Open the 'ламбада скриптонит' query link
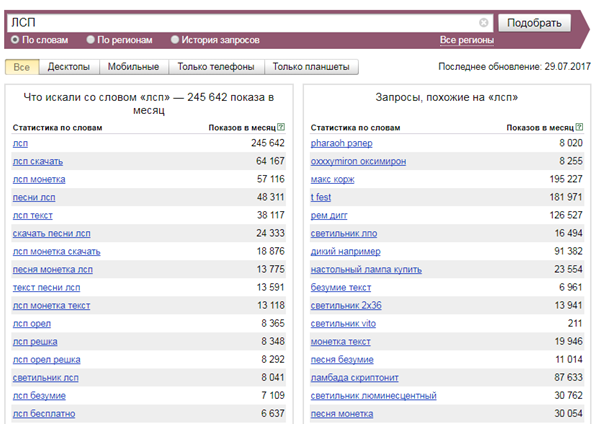The width and height of the screenshot is (595, 426). 354,378
